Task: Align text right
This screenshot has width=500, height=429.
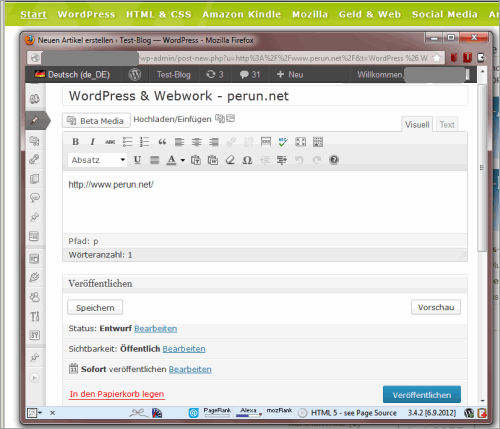Action: 214,142
